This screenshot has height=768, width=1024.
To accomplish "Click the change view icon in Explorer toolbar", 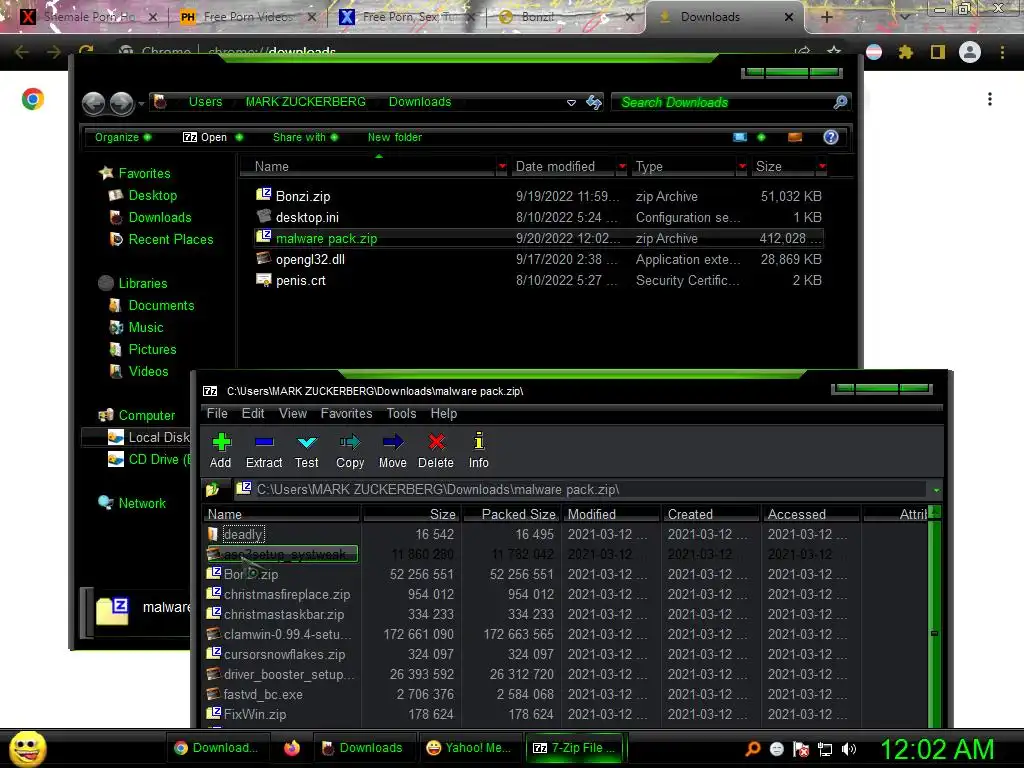I will [x=740, y=137].
